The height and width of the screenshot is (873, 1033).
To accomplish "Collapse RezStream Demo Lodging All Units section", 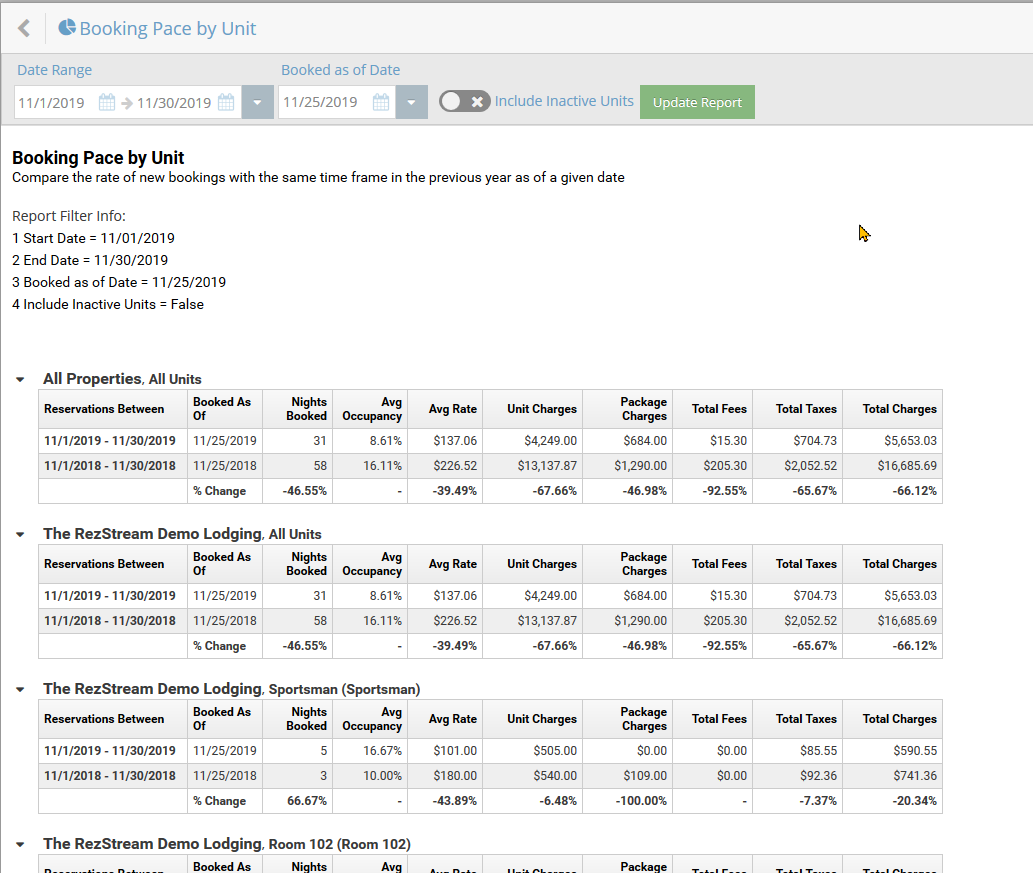I will pos(20,535).
